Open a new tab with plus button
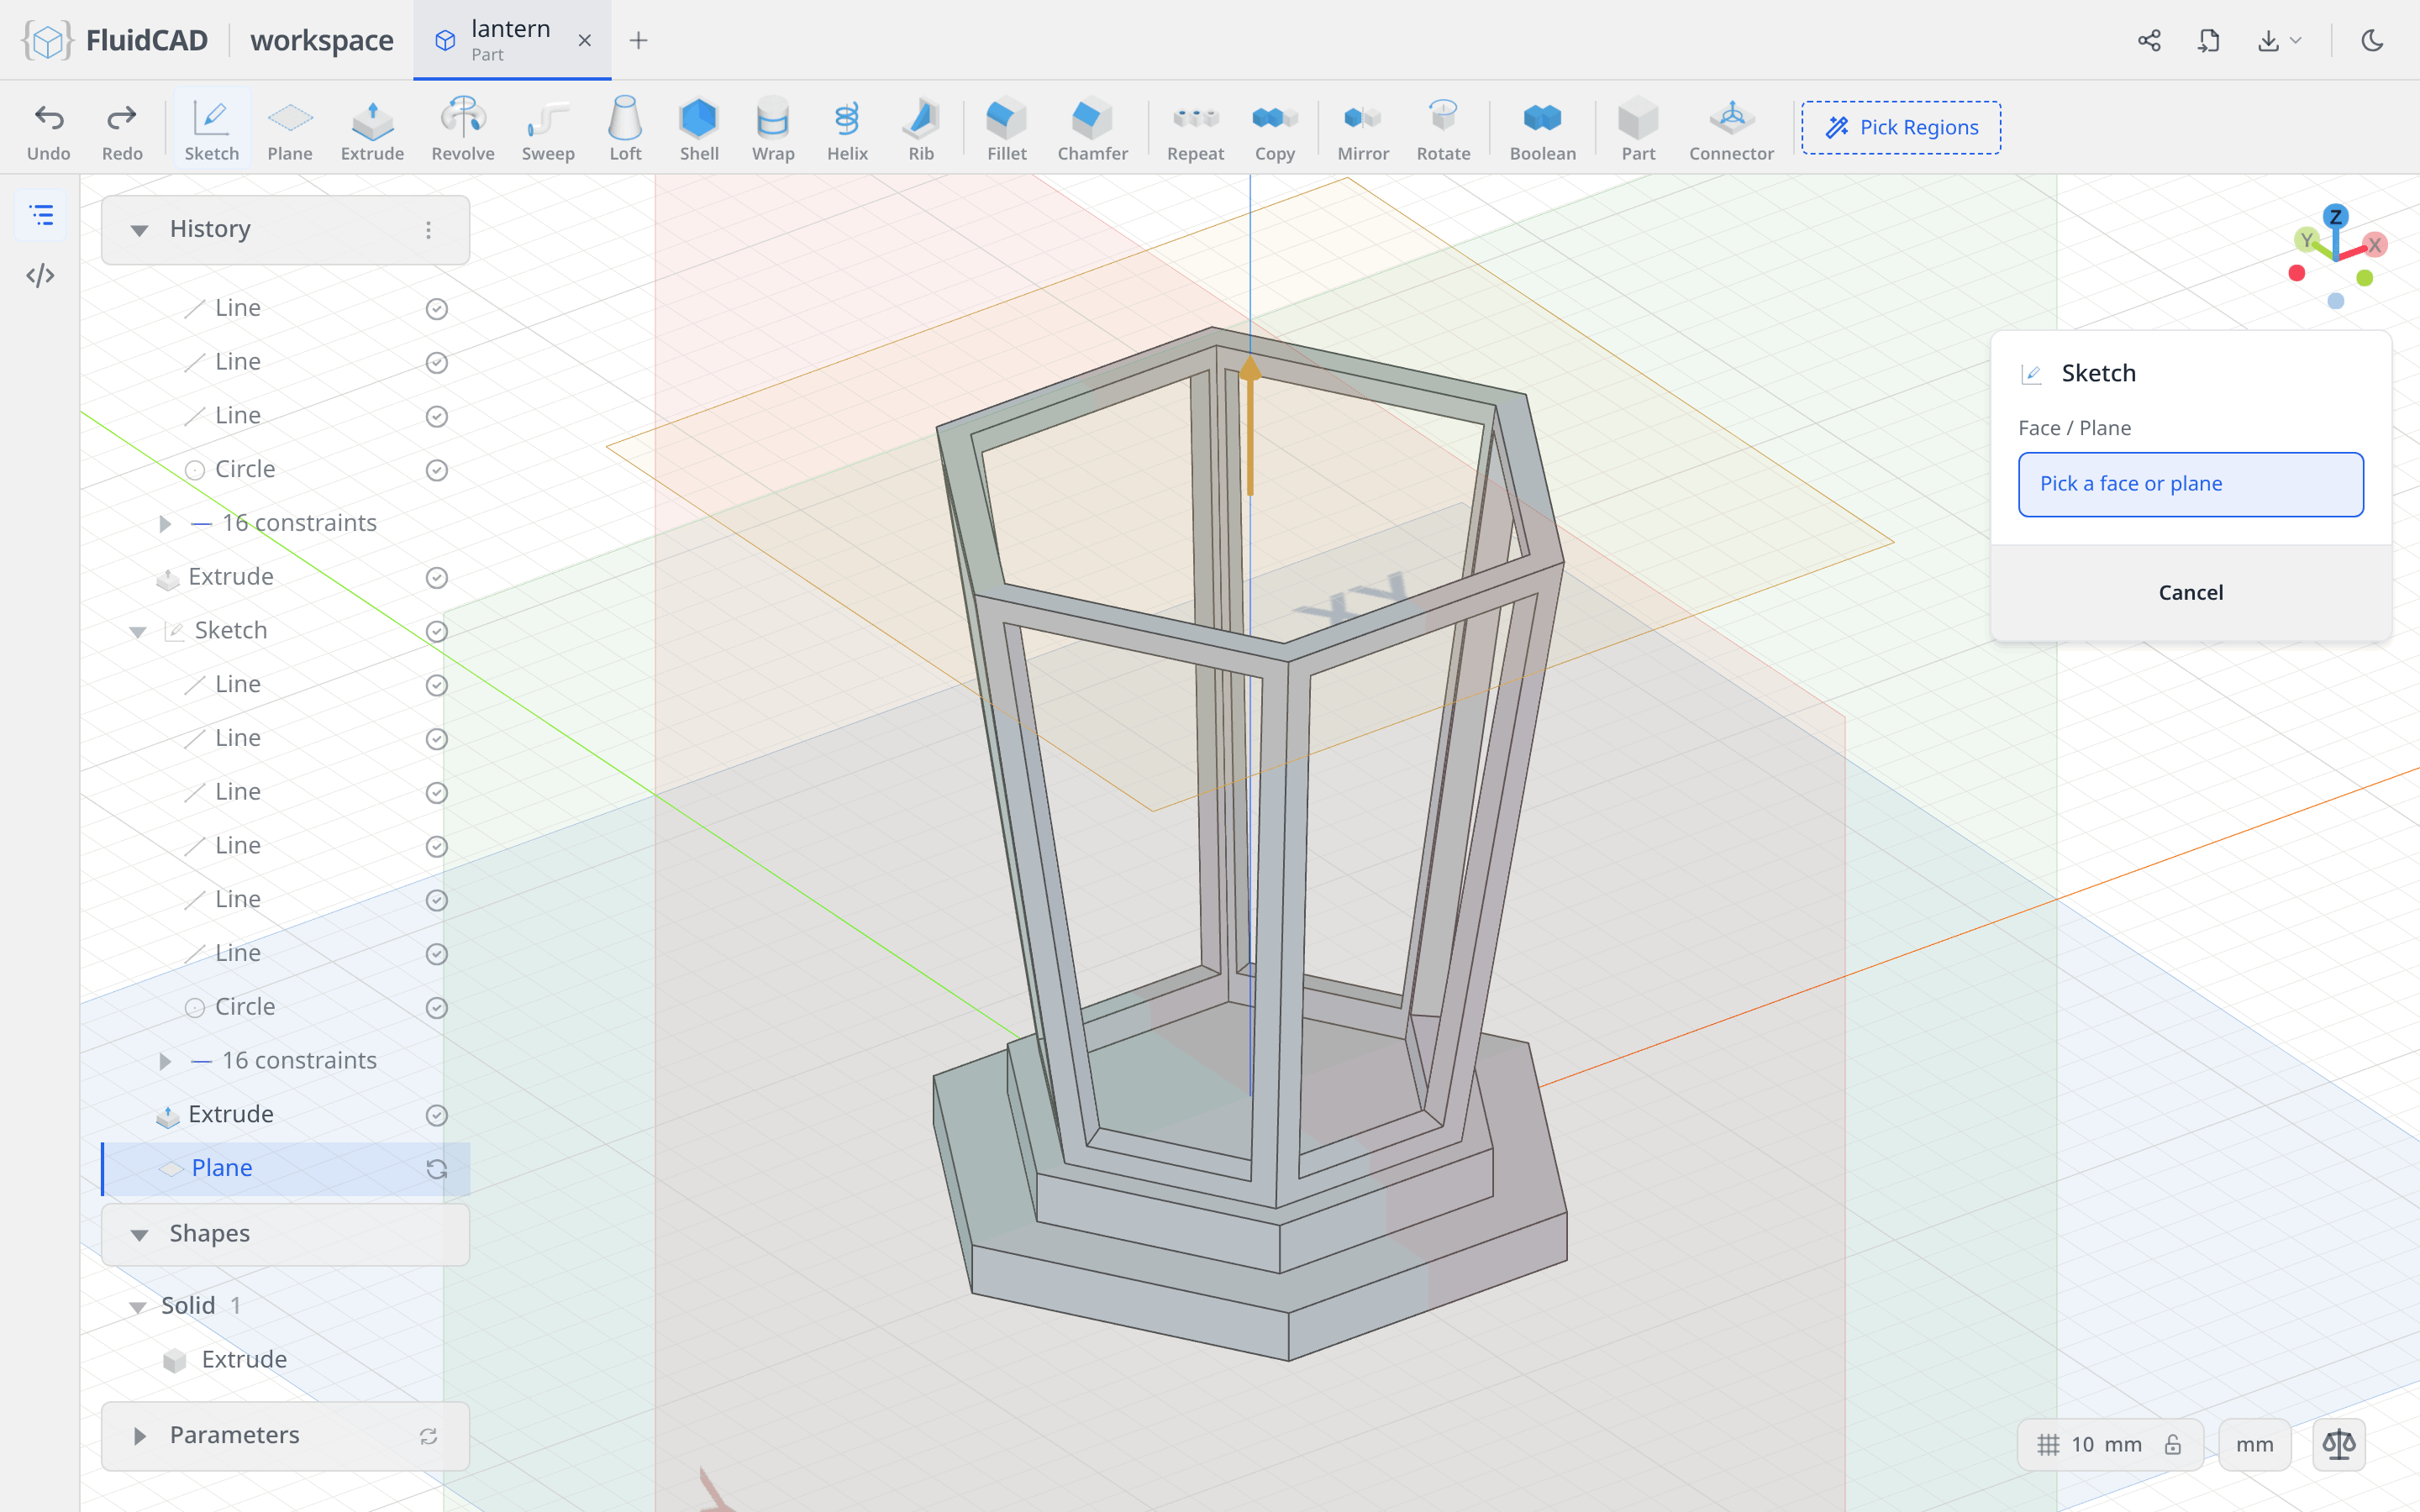 pos(638,40)
